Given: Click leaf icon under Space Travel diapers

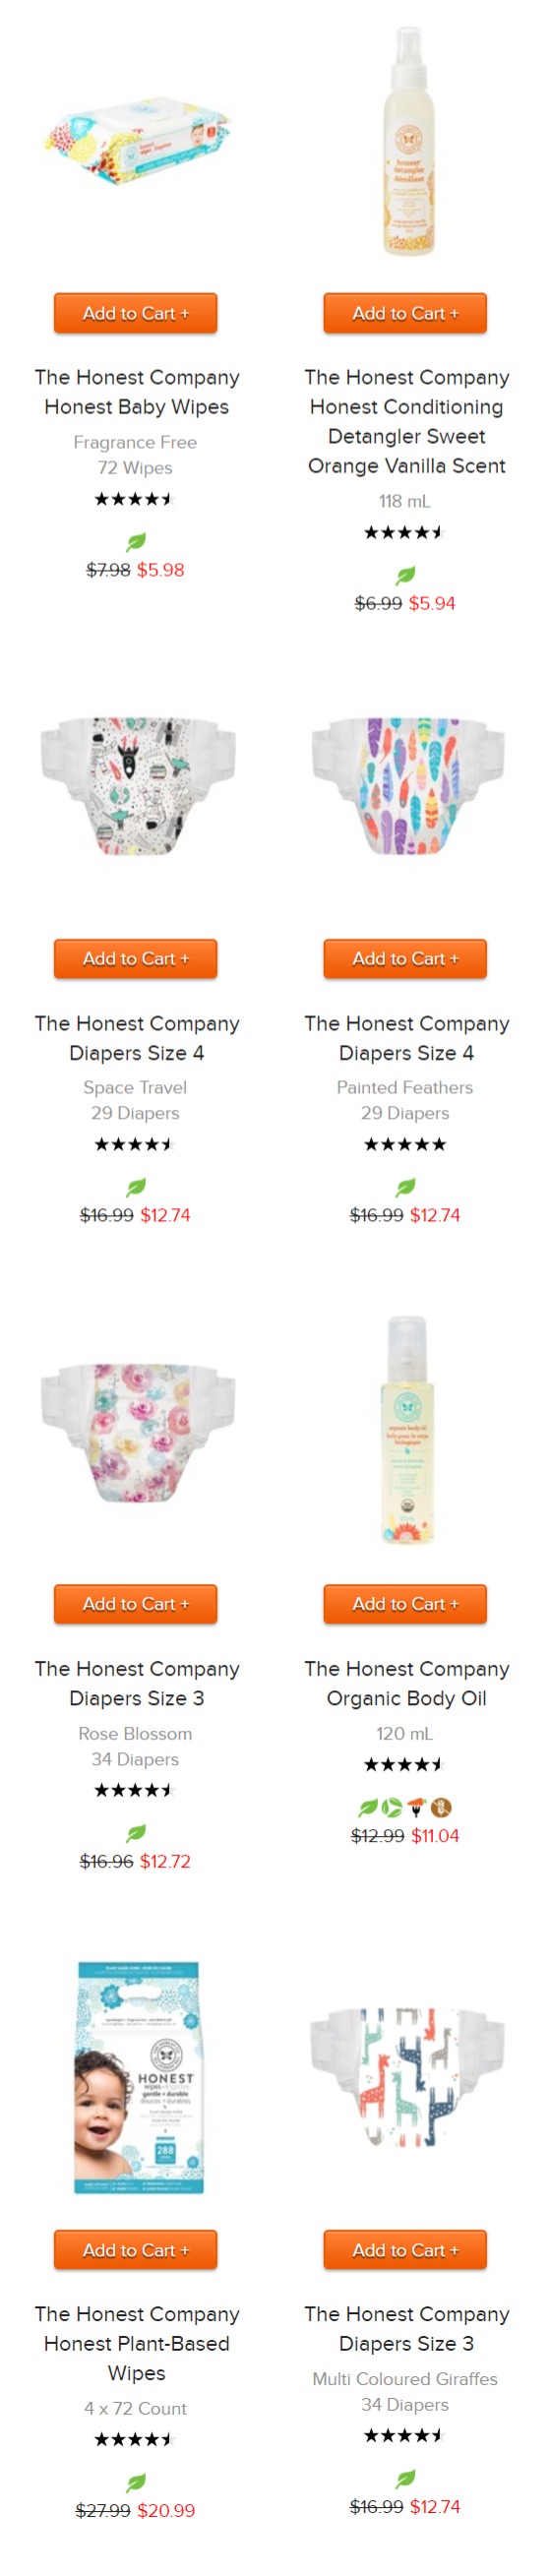Looking at the screenshot, I should tap(136, 1187).
